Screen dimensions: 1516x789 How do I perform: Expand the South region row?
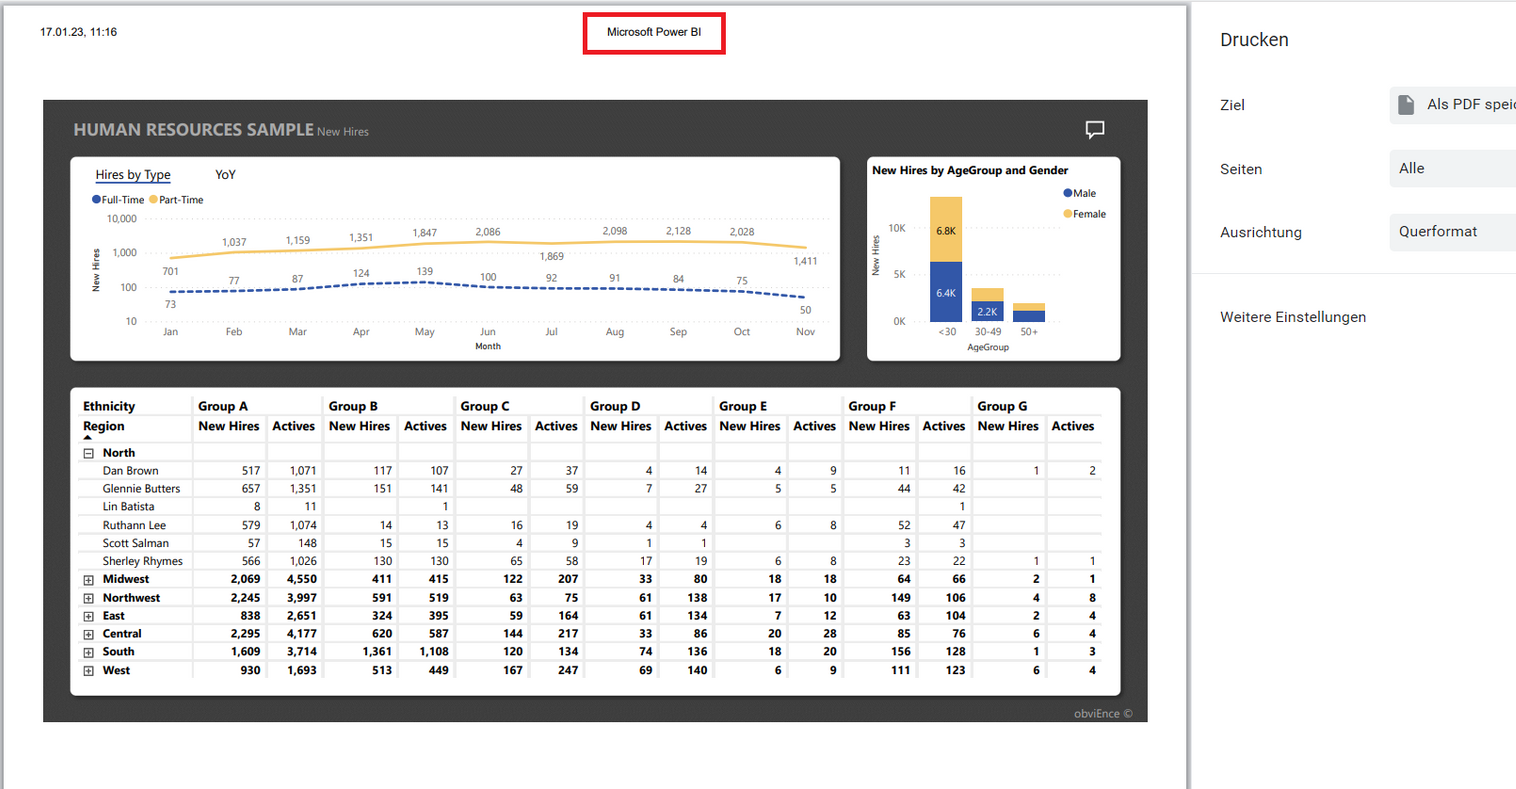89,652
